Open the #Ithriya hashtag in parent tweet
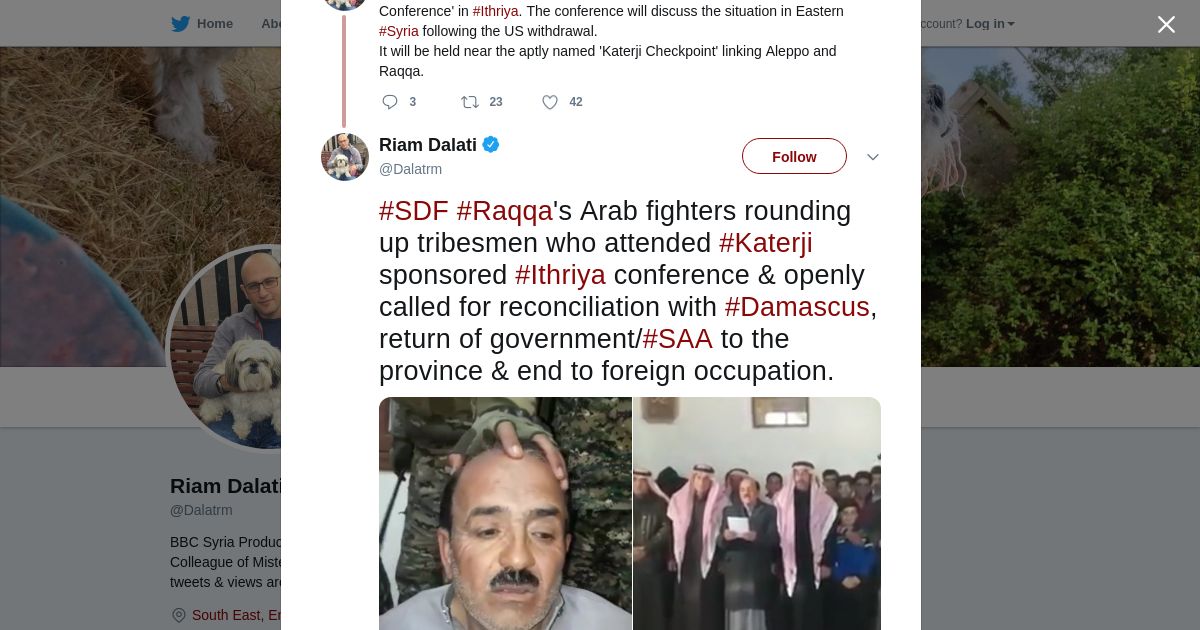Screen dimensions: 1200x630 tap(496, 11)
